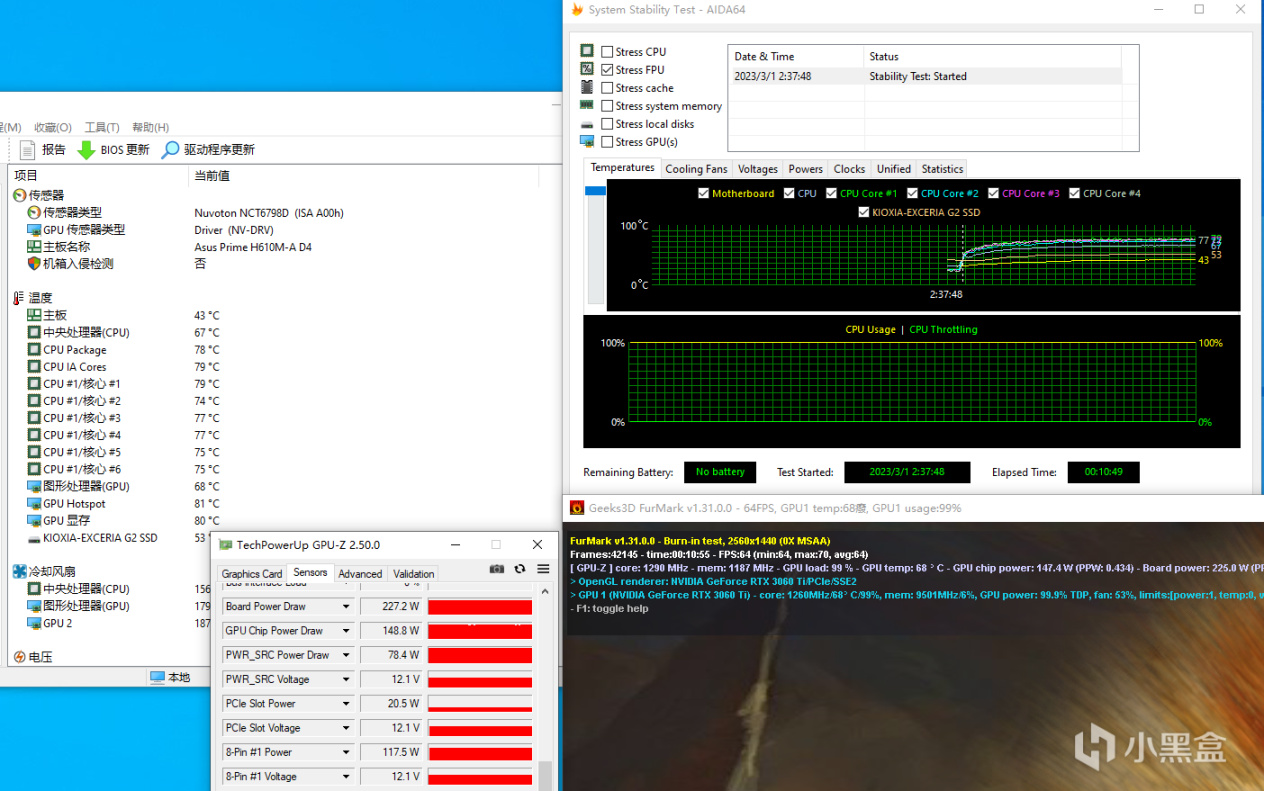Click the AIDA64 flame title icon
Screen dimensions: 1264x791
[576, 10]
